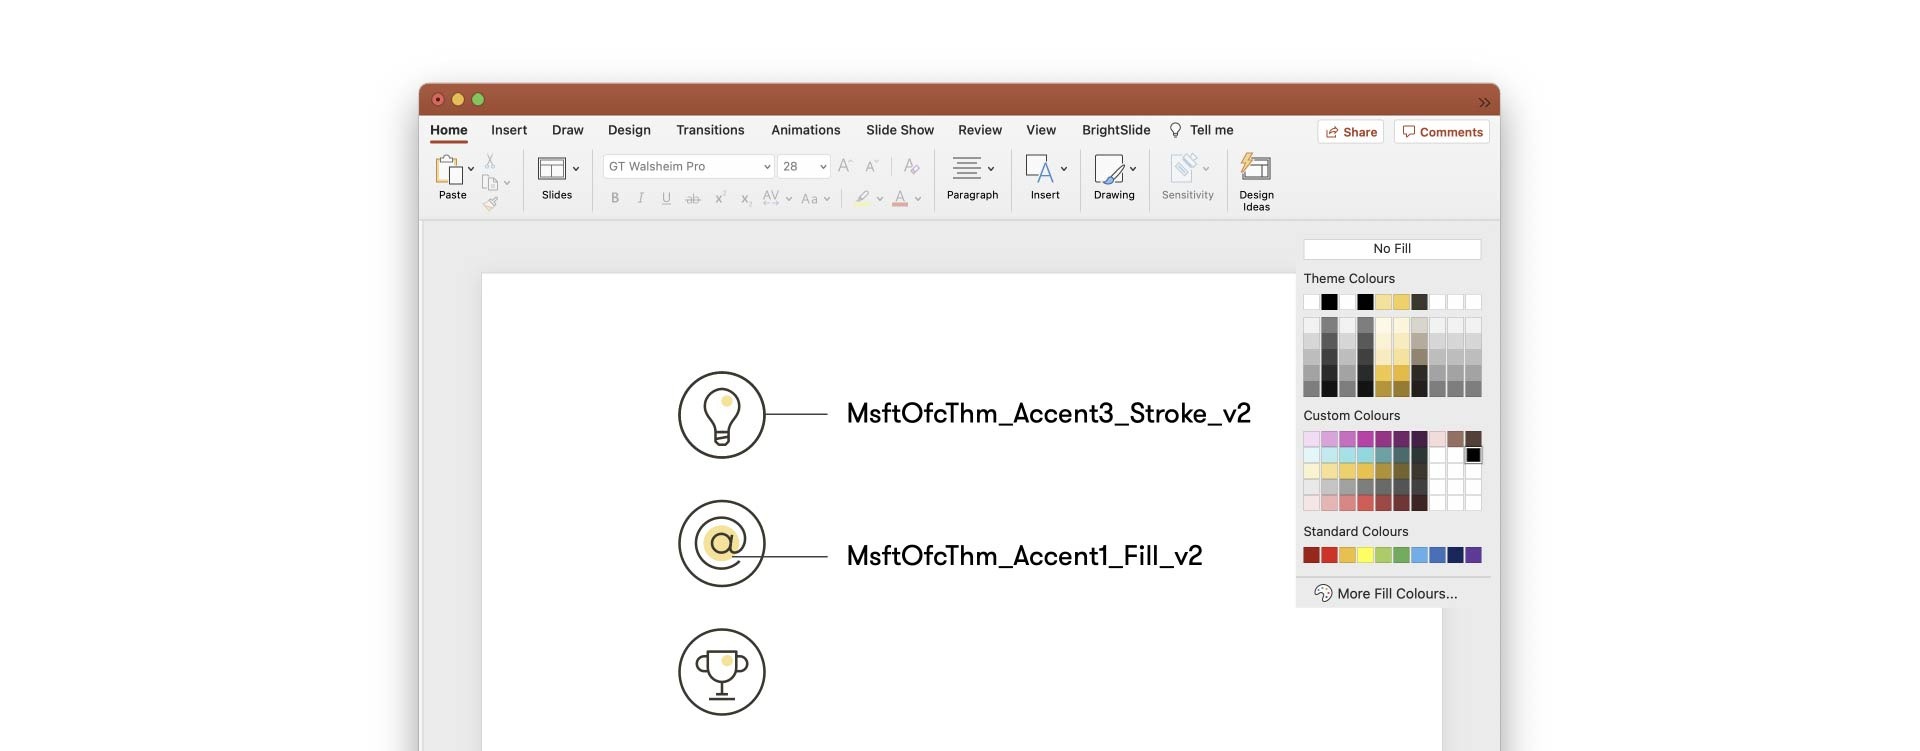Select the Format Painter brush

[490, 204]
